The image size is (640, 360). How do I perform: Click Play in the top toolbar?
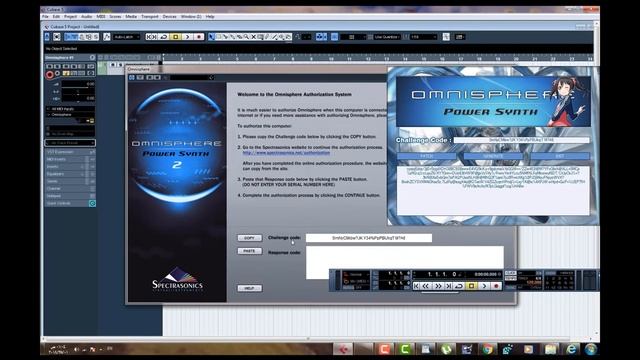click(187, 37)
